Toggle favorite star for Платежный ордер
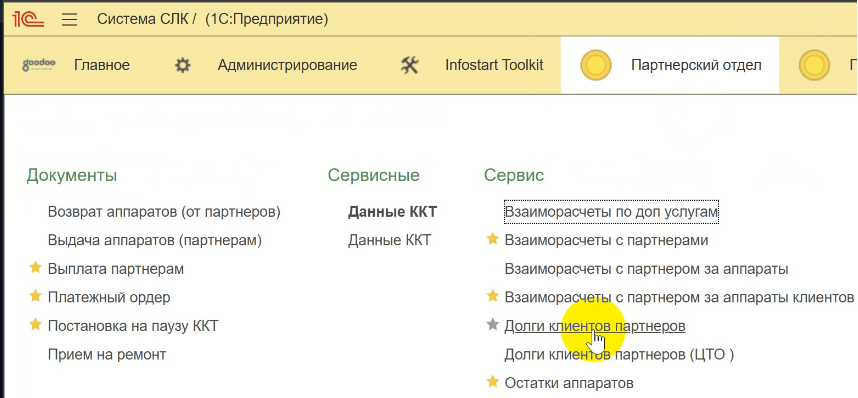858x398 pixels. point(36,296)
